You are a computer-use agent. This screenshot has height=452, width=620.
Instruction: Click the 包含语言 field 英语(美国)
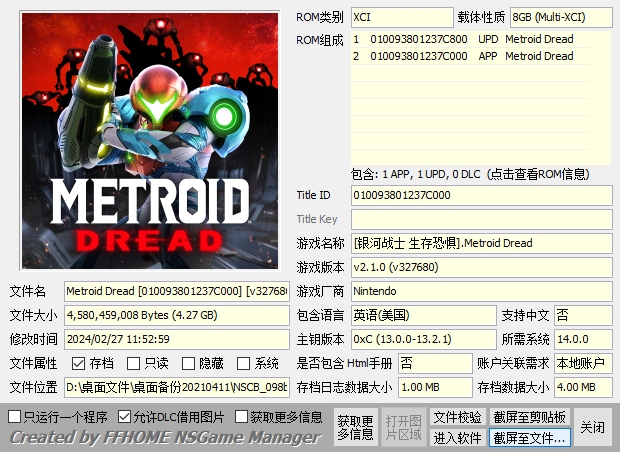click(423, 315)
